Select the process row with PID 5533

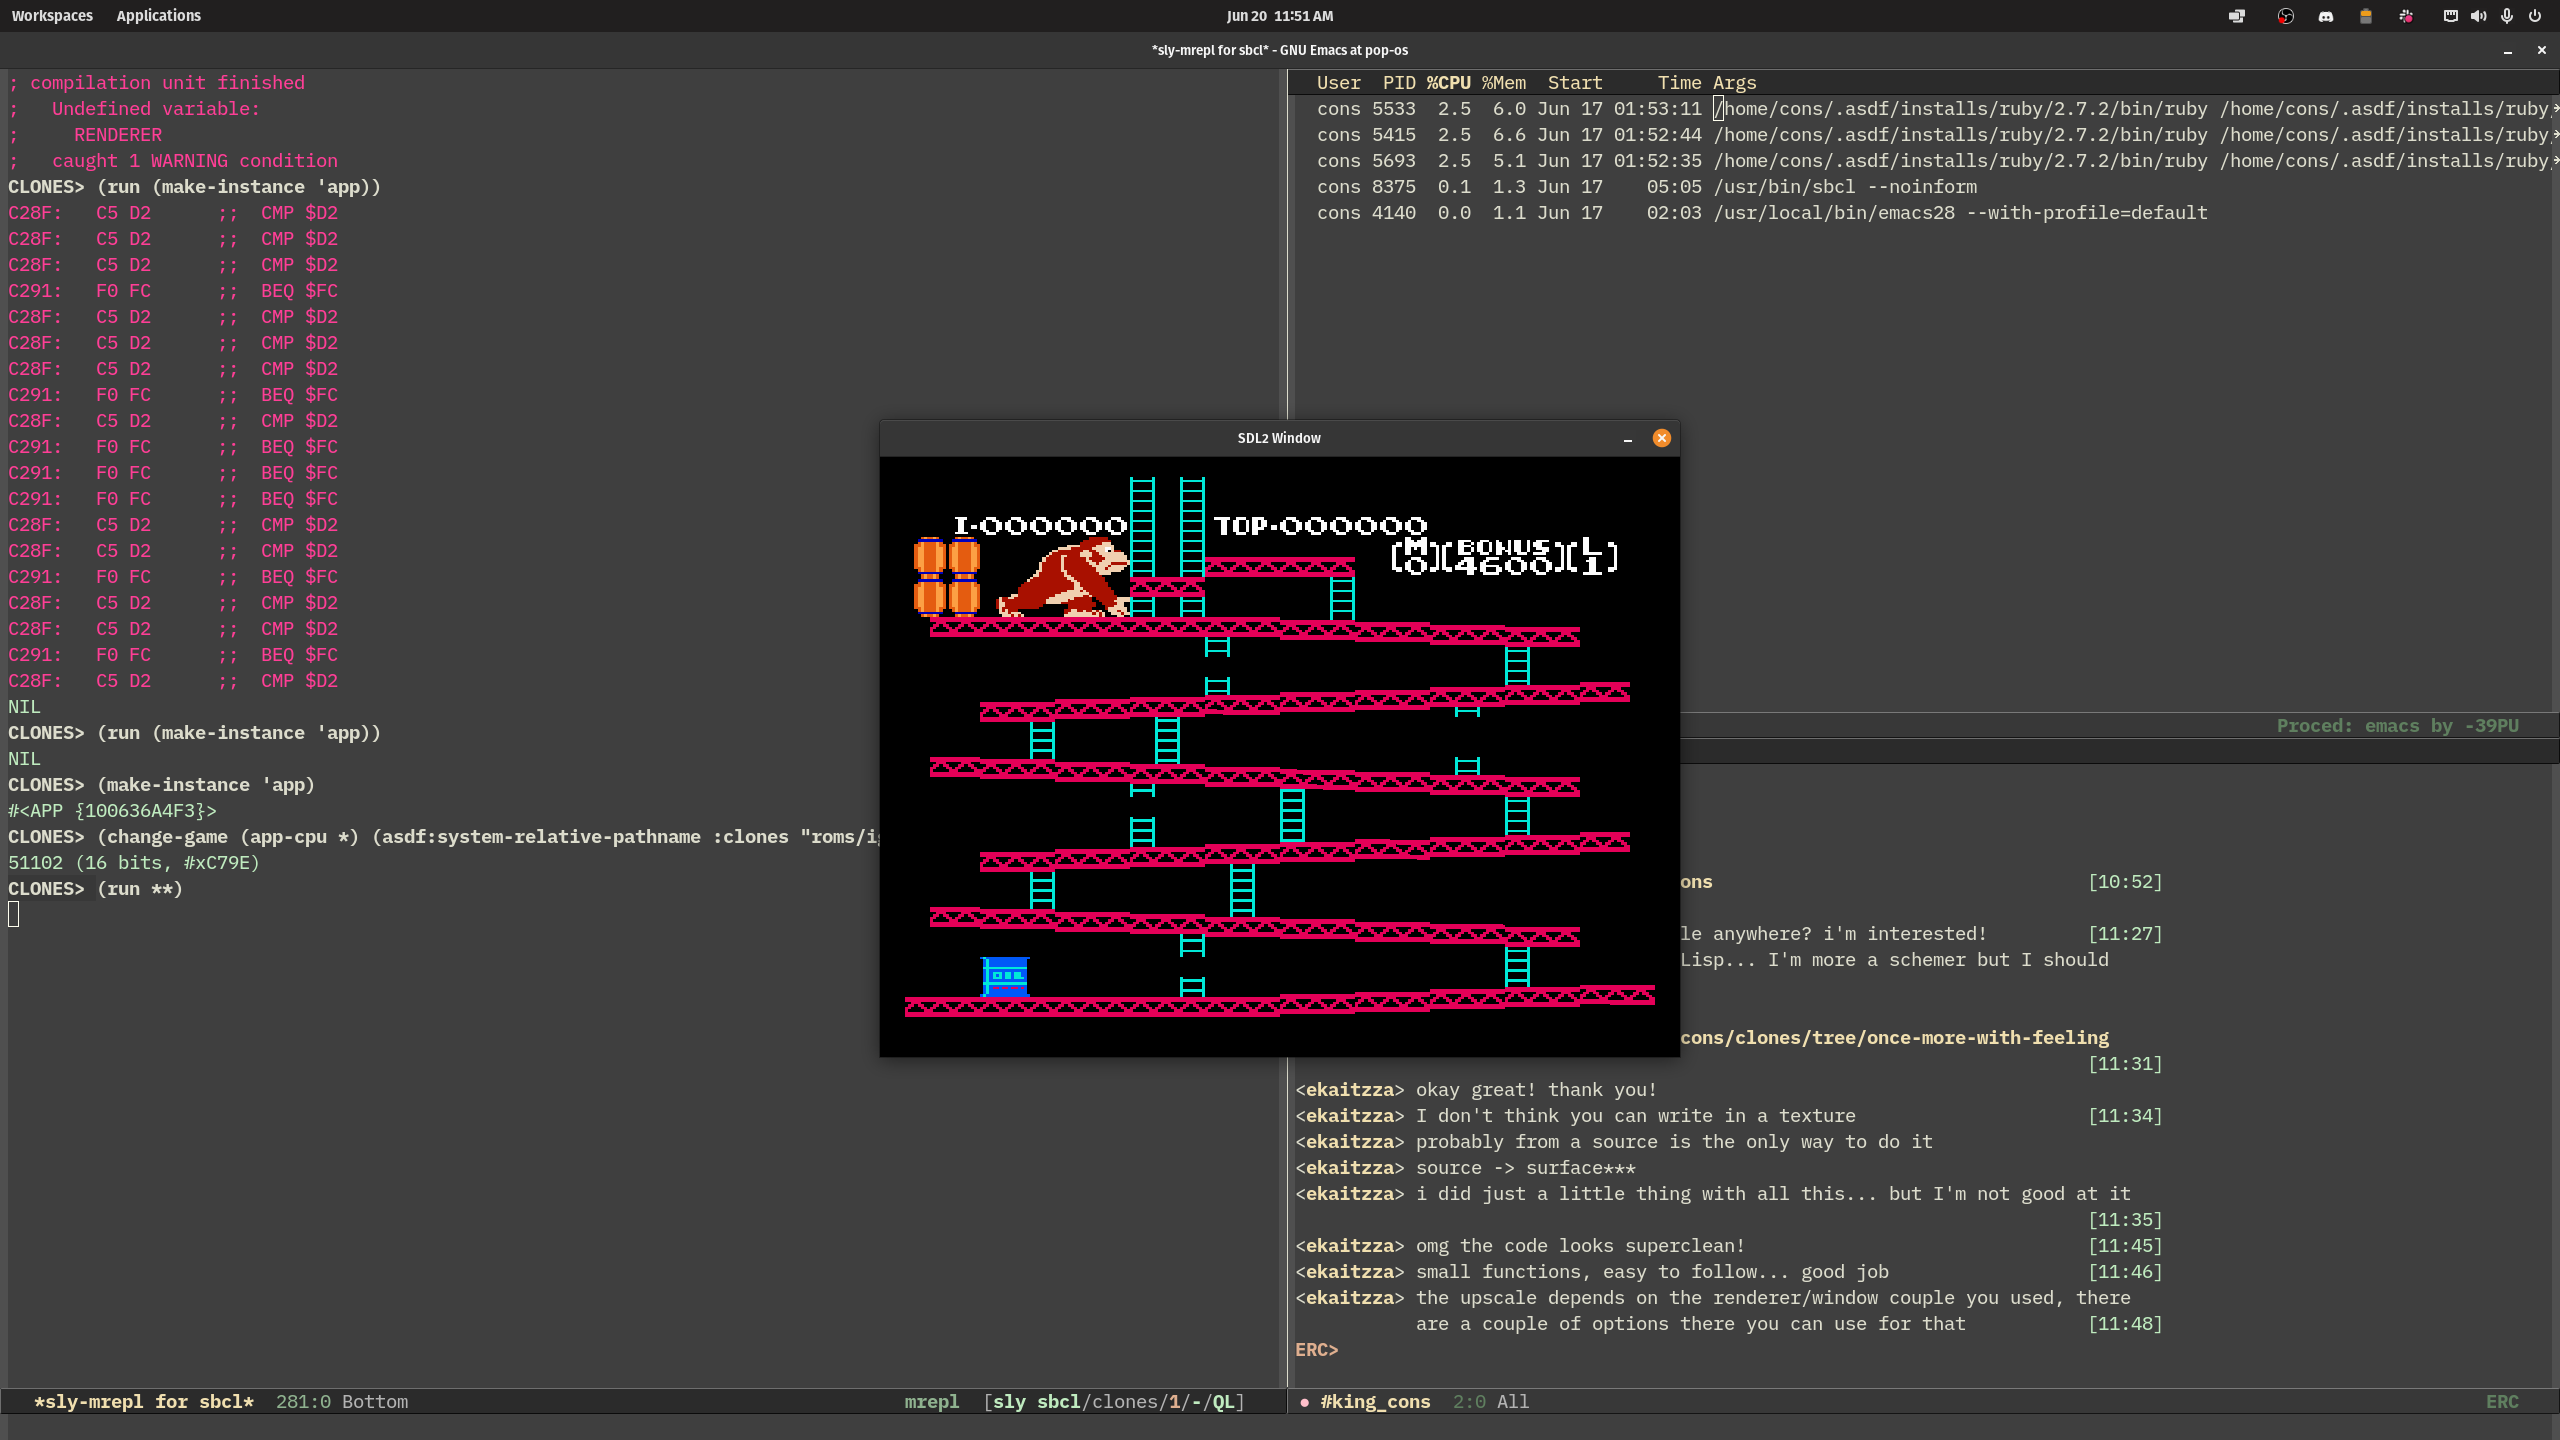tap(1925, 109)
